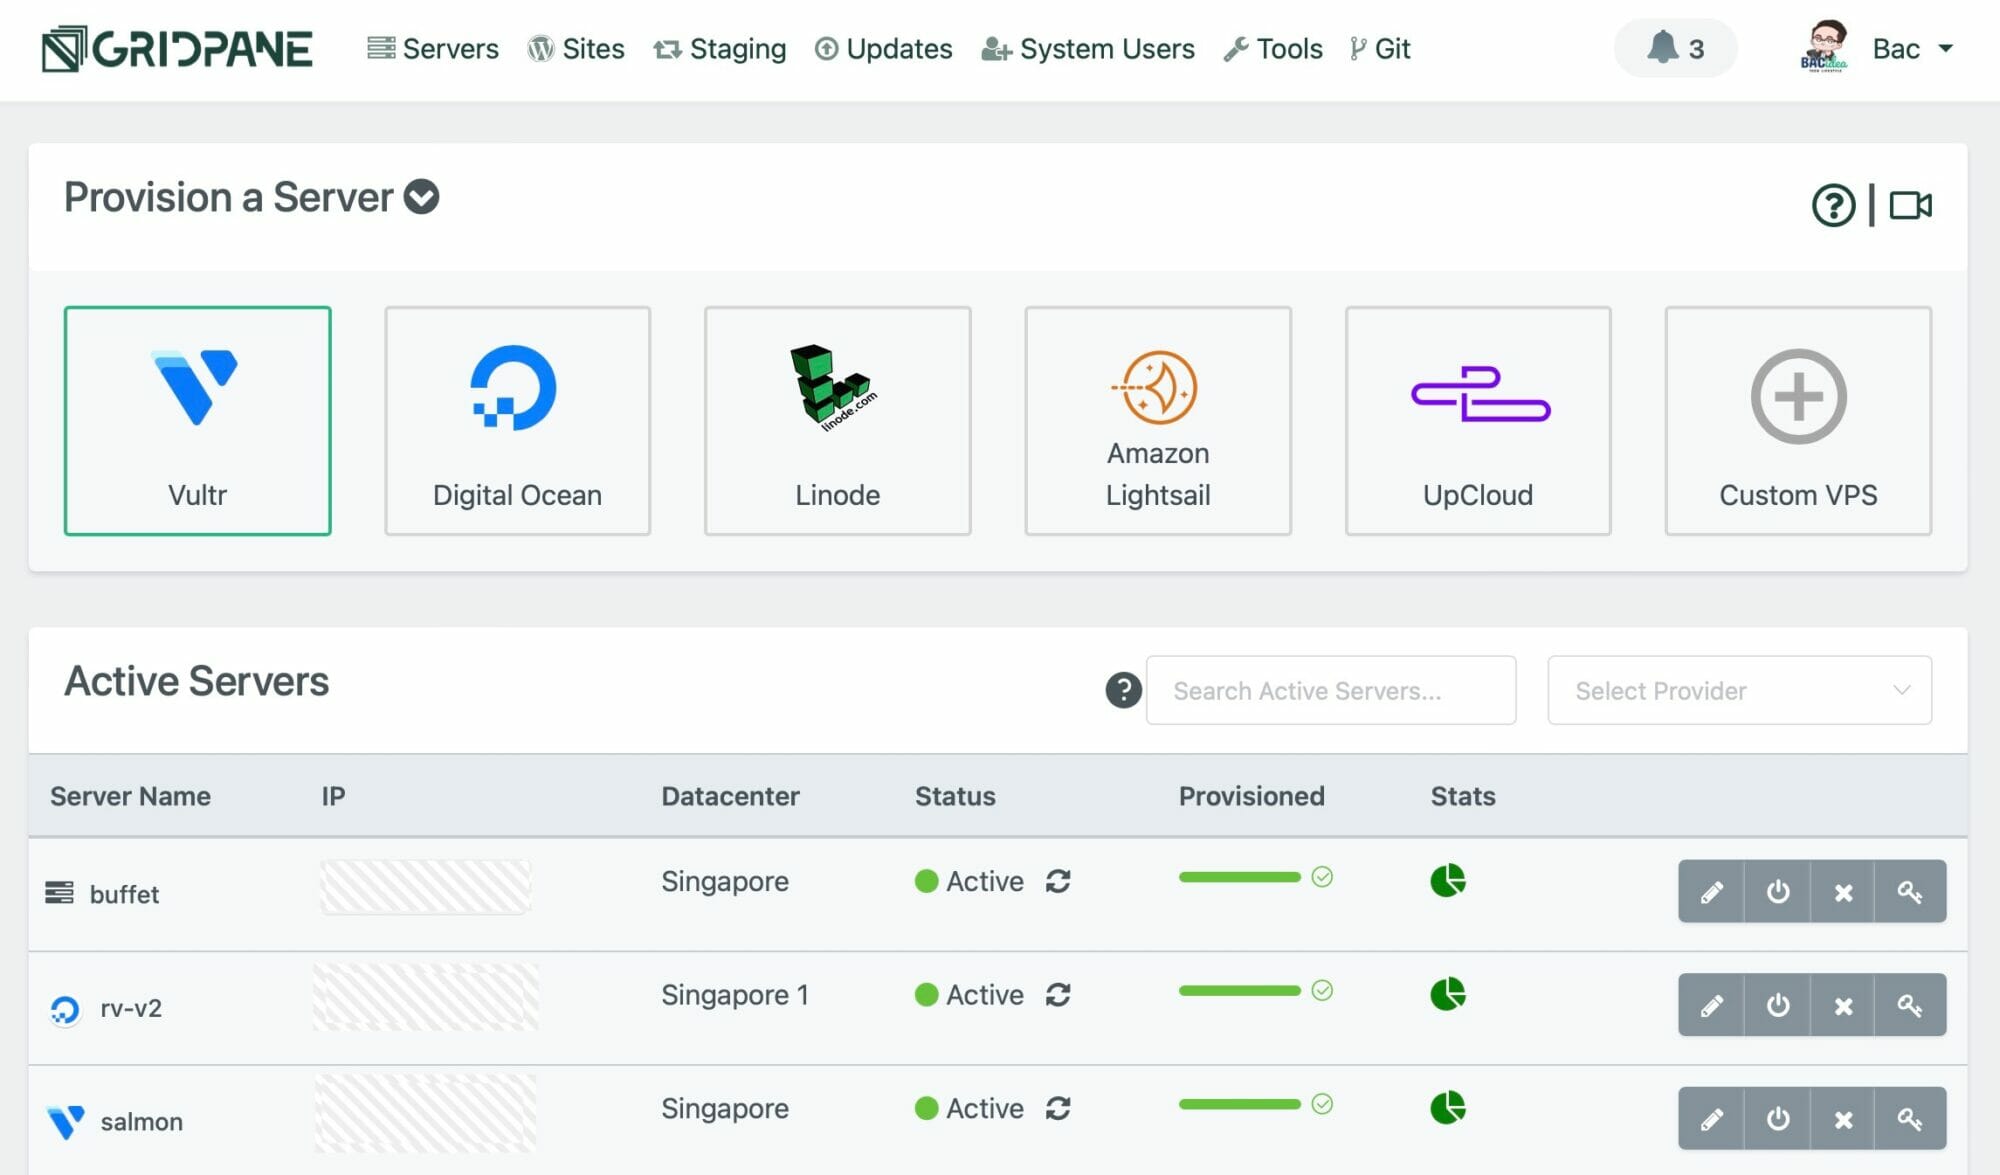This screenshot has width=2000, height=1175.
Task: View stats pie chart for rv-v2
Action: coord(1447,994)
